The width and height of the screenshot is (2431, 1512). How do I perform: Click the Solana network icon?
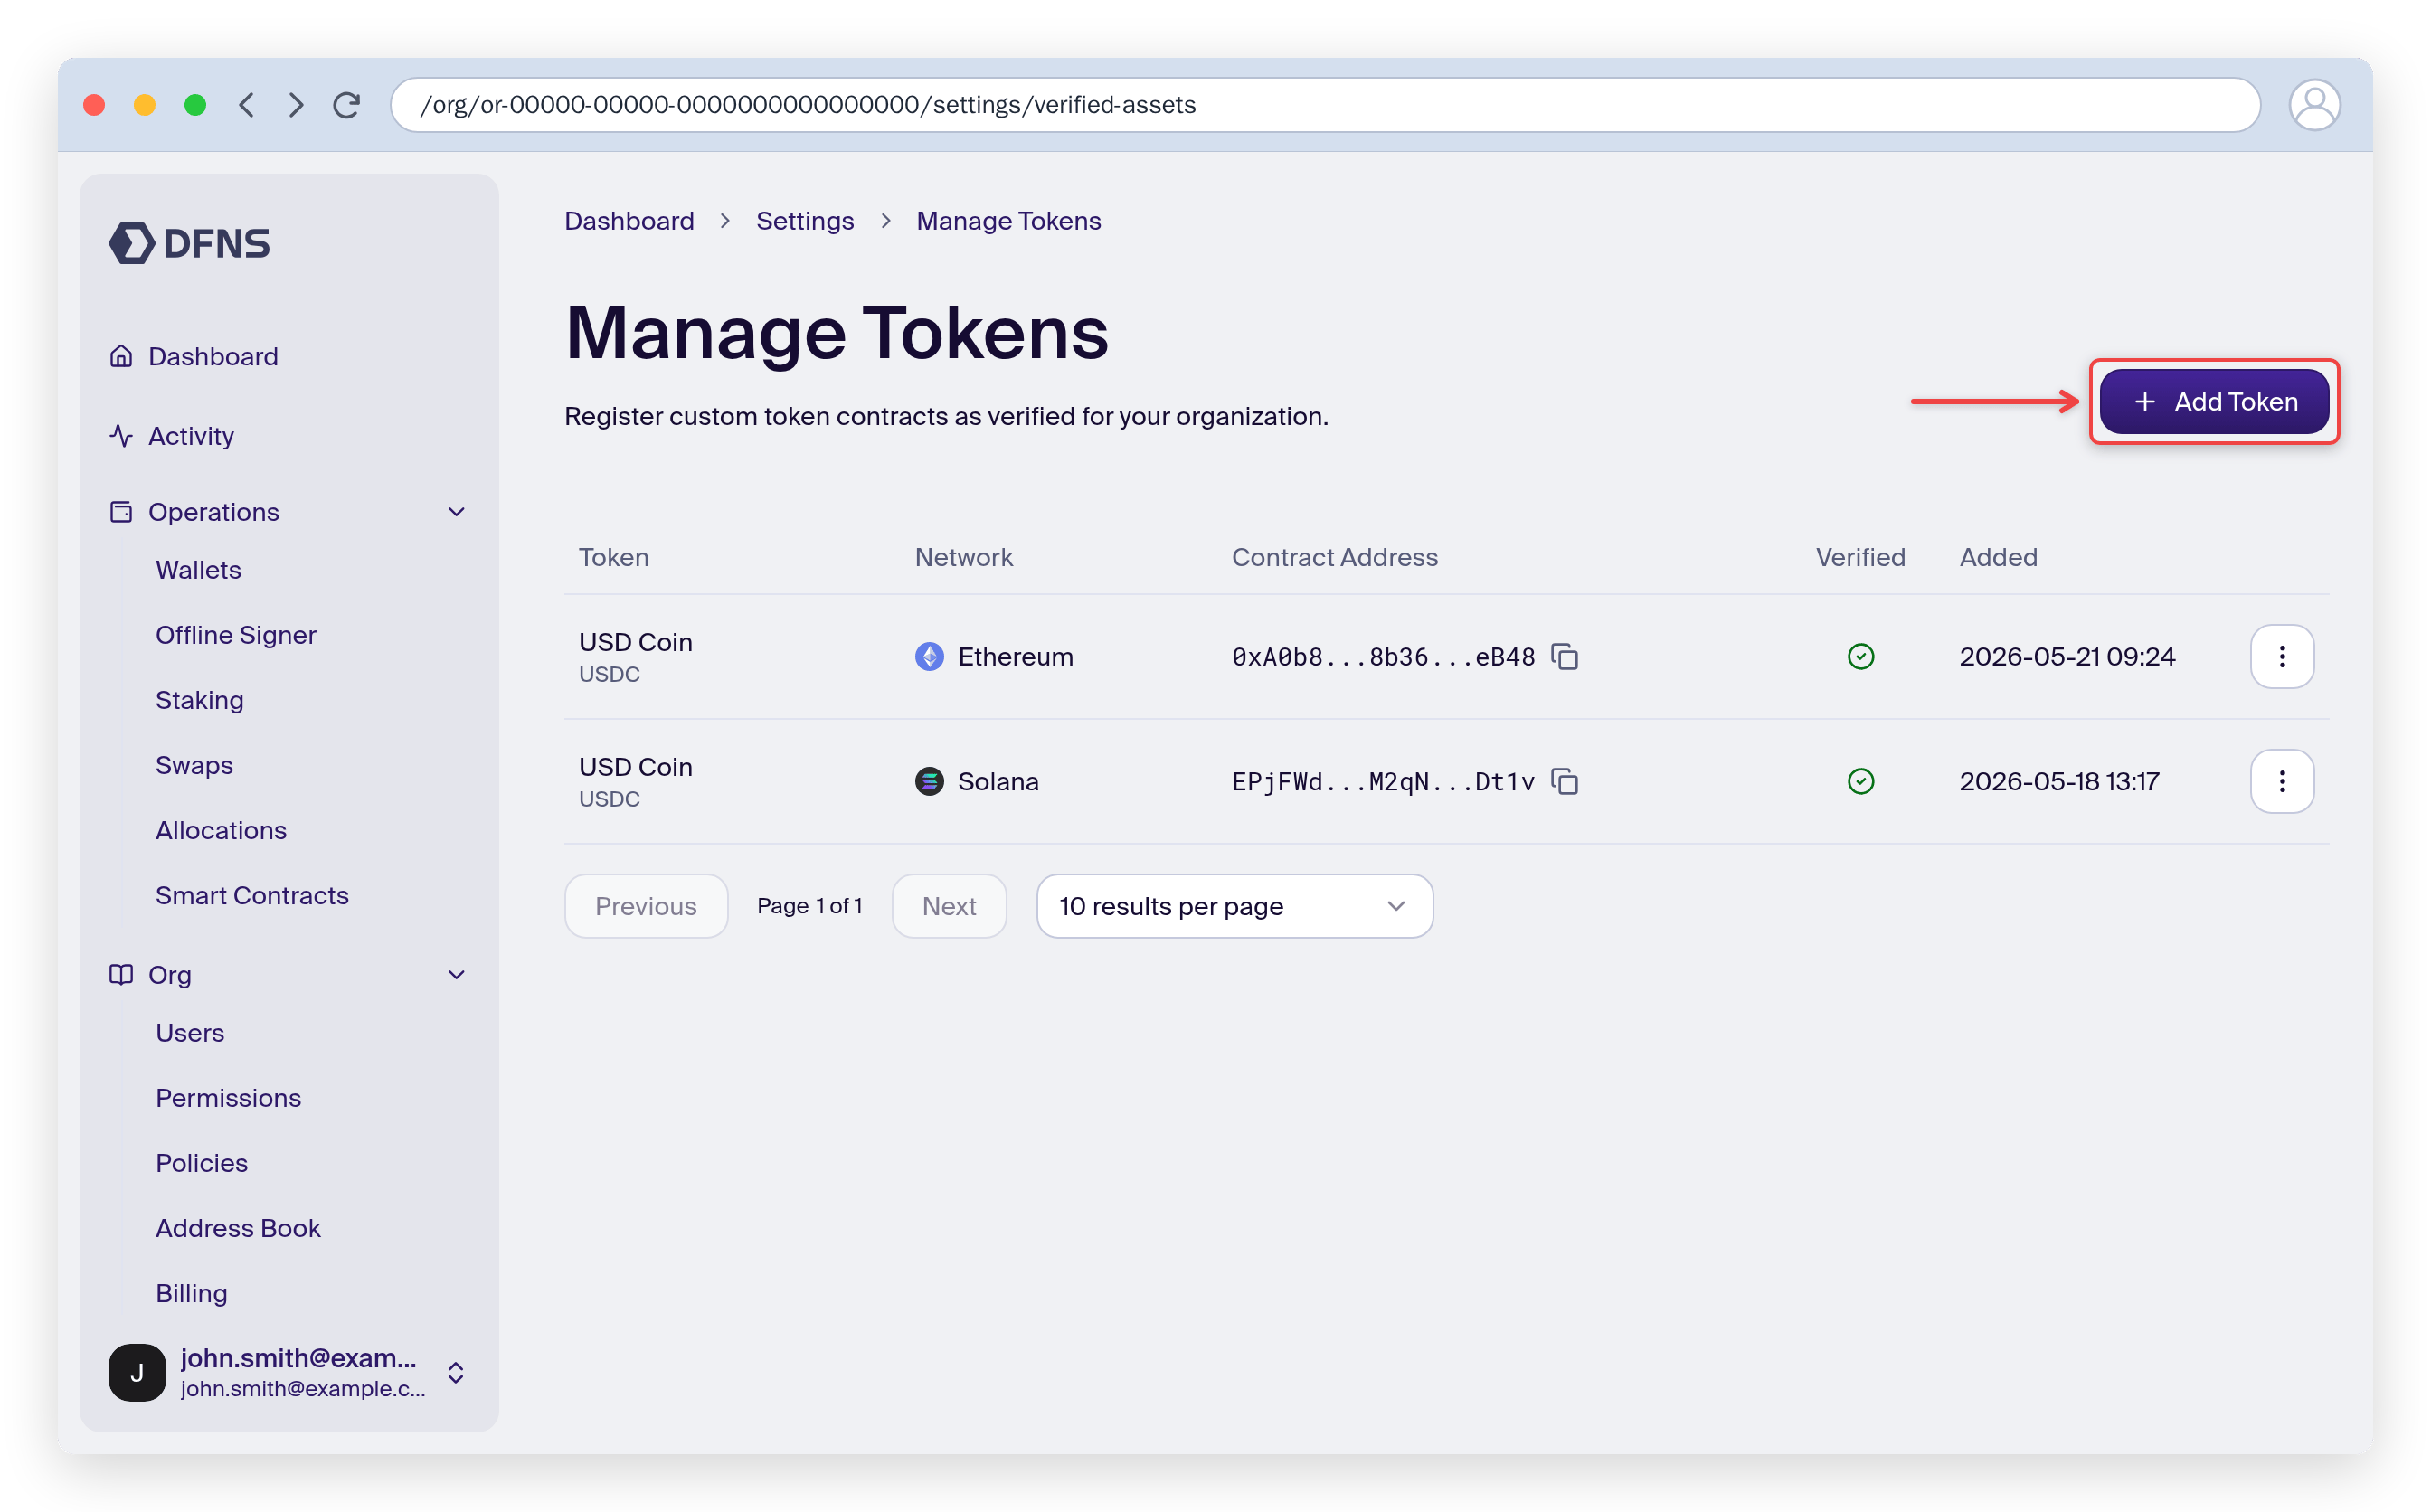click(x=929, y=781)
